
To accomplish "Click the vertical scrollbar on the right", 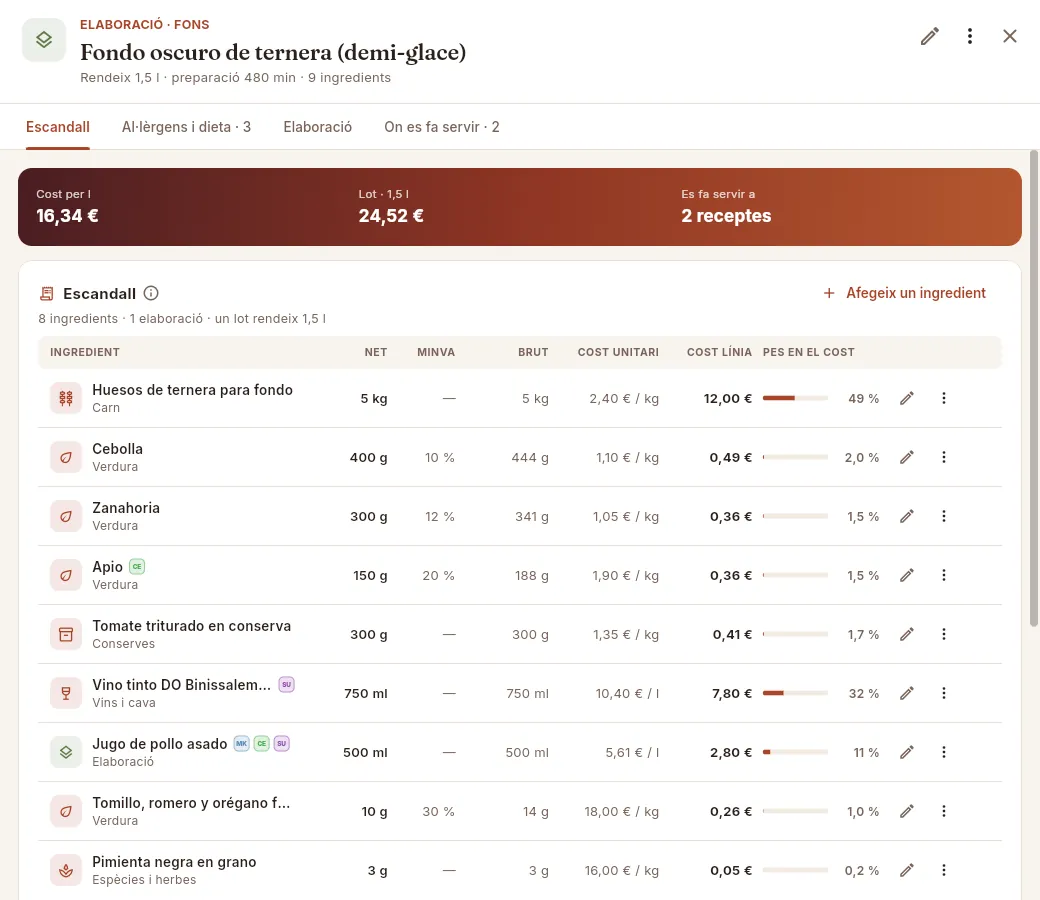I will pyautogui.click(x=1033, y=388).
